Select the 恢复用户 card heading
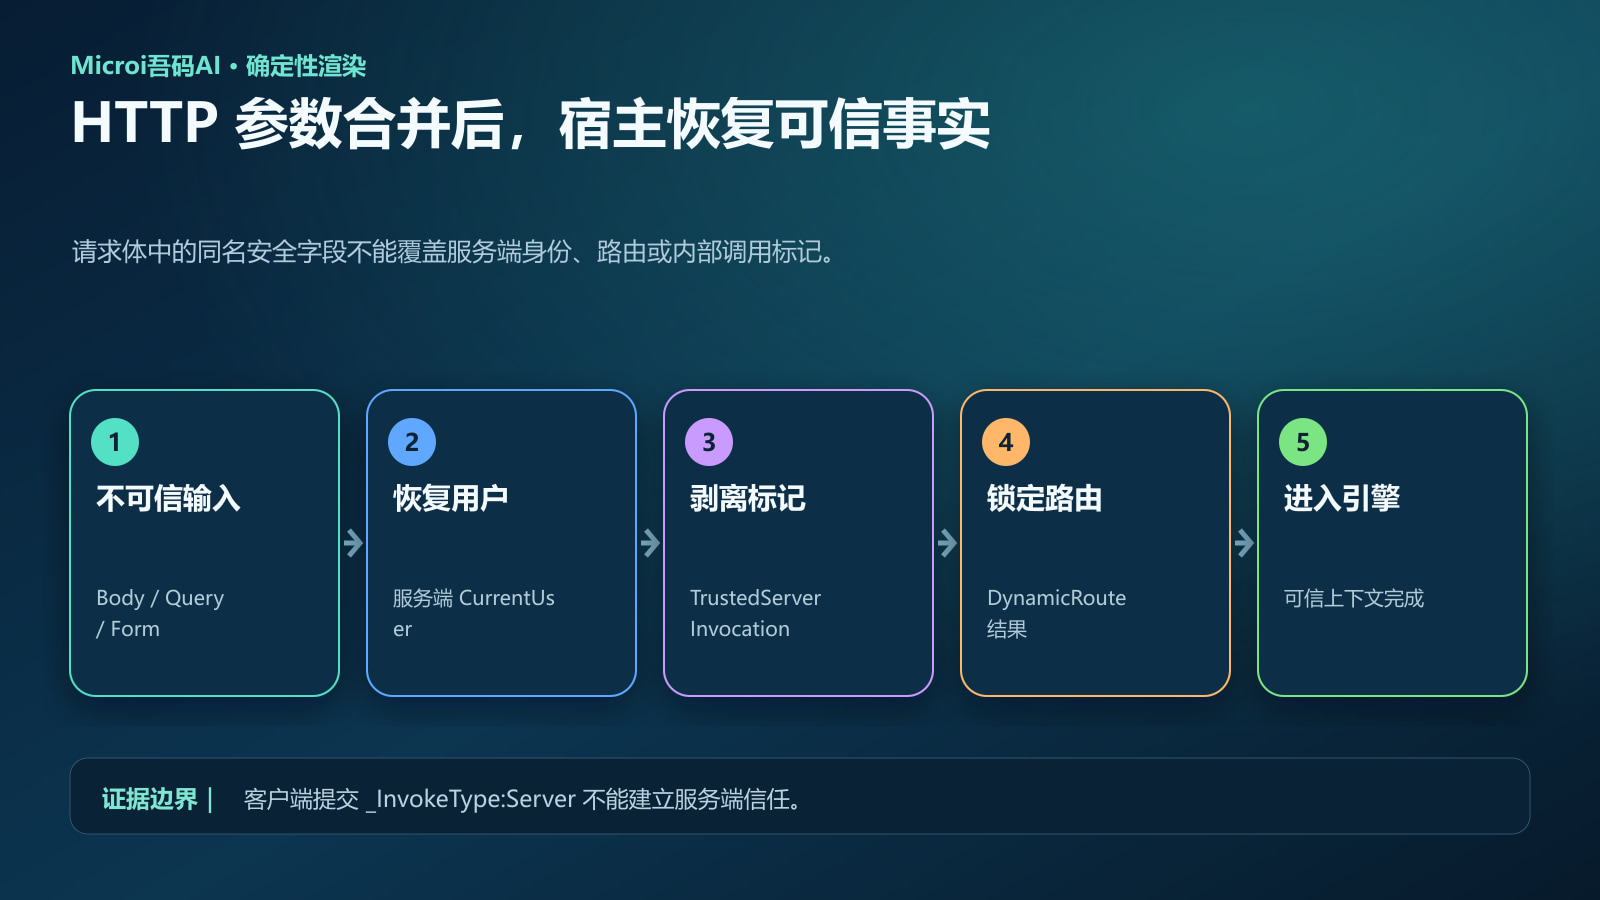The width and height of the screenshot is (1600, 900). tap(451, 498)
